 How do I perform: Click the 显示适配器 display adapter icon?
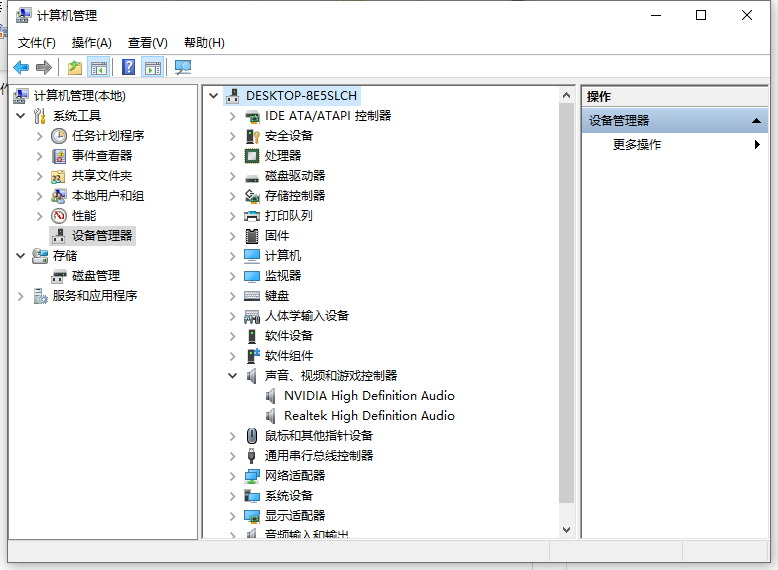coord(252,516)
